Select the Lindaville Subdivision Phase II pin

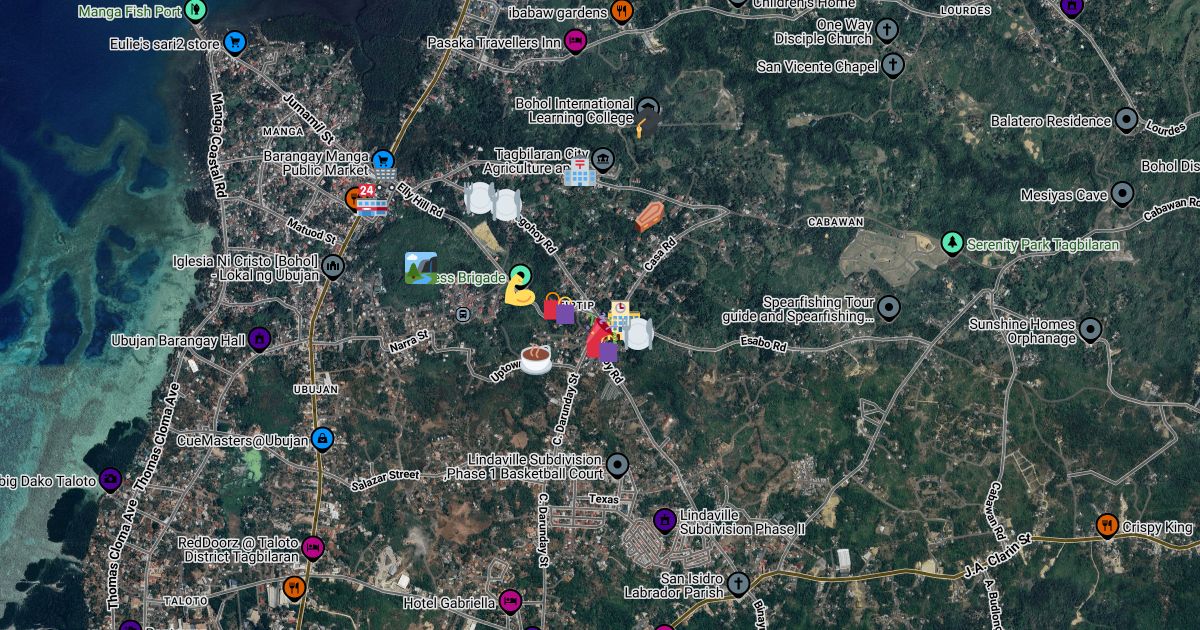tap(664, 520)
